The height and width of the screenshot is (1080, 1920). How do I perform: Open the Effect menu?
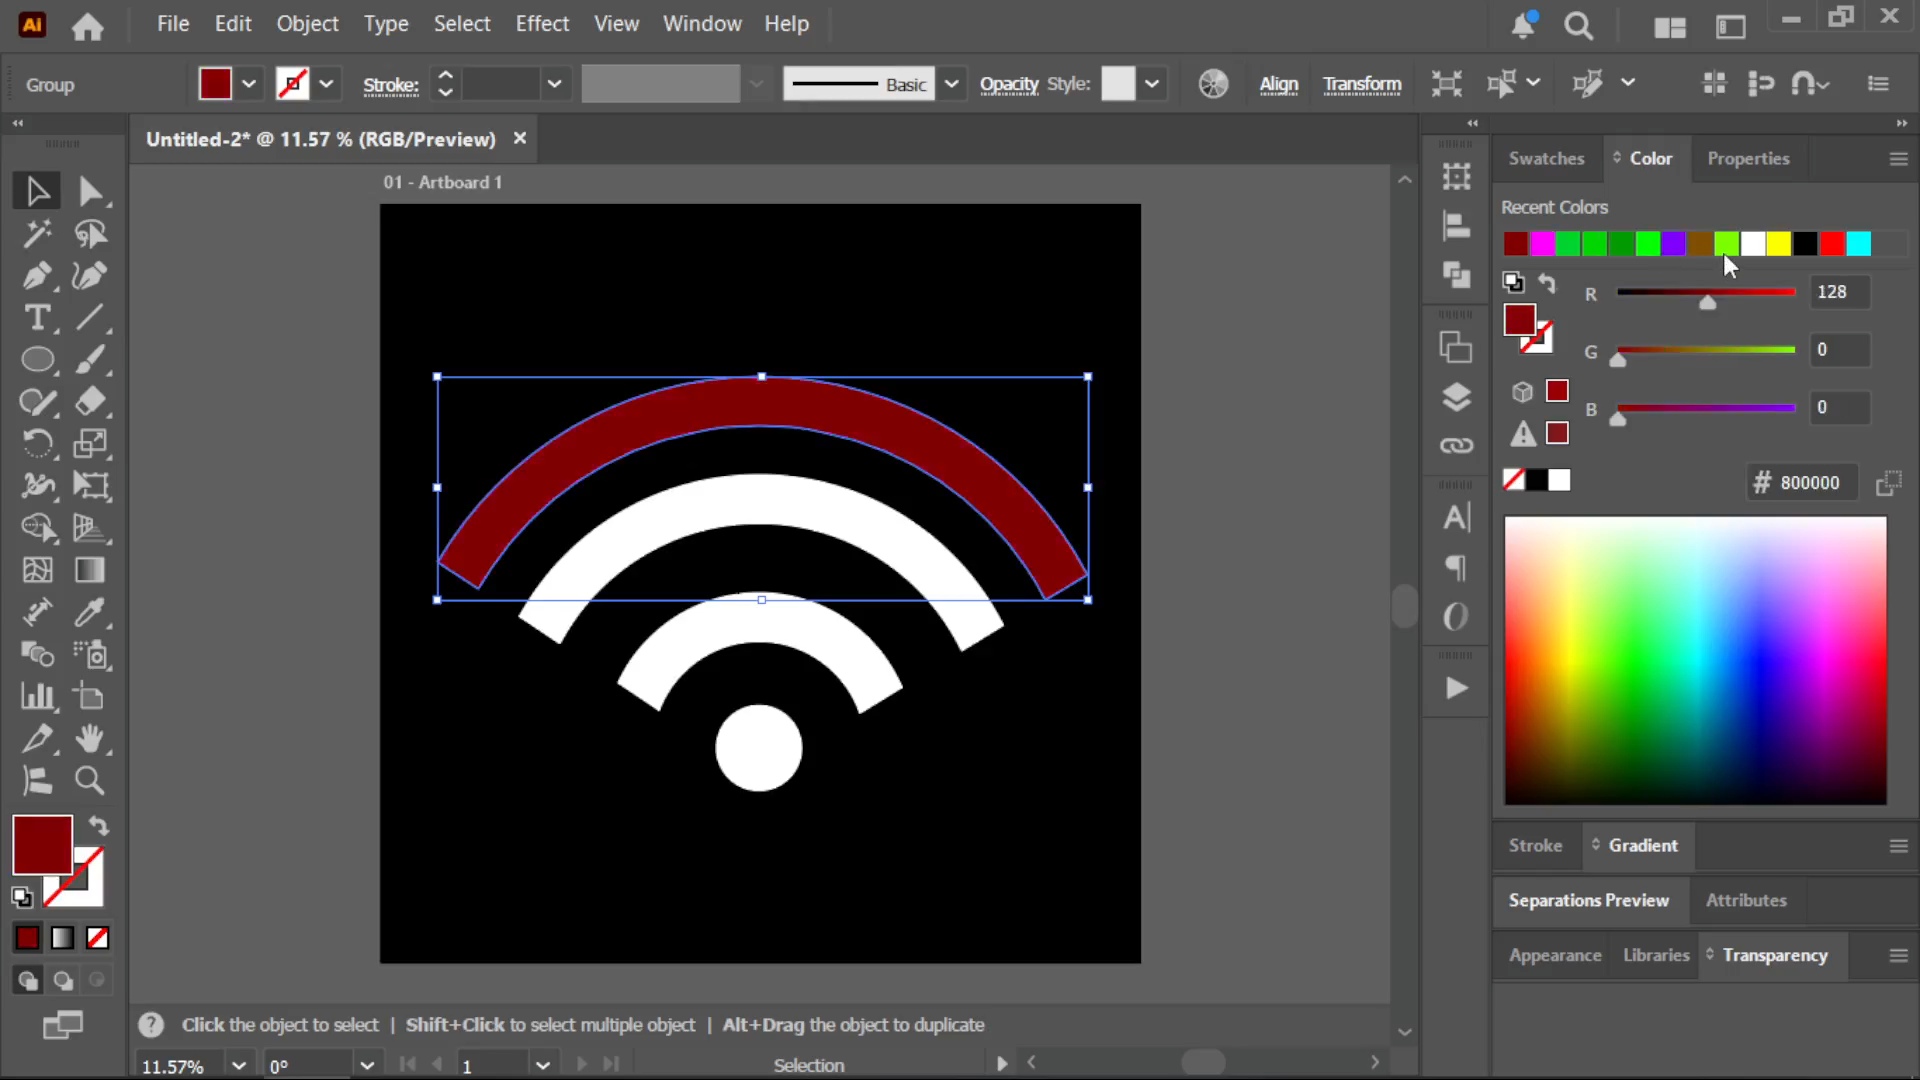point(542,24)
